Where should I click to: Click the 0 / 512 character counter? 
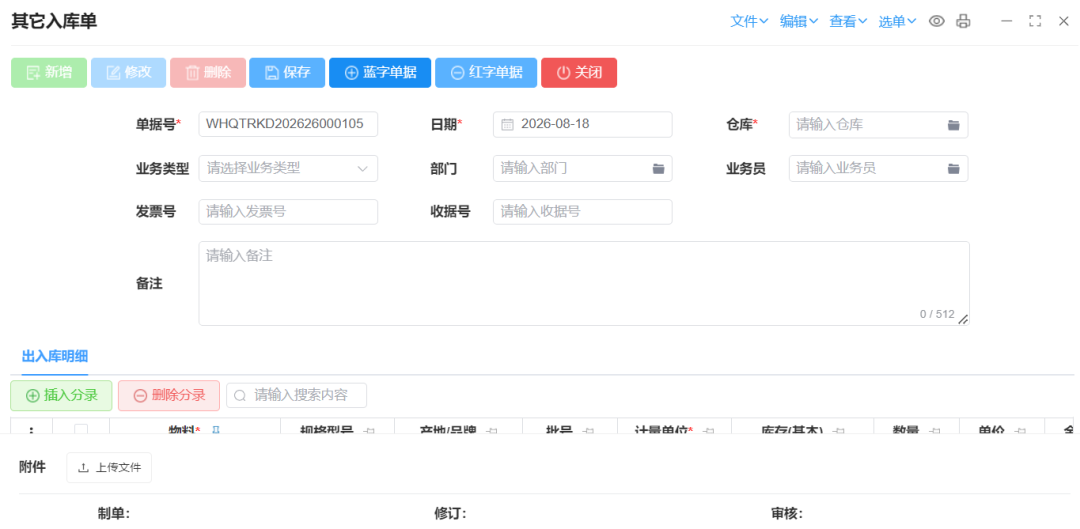tap(937, 314)
